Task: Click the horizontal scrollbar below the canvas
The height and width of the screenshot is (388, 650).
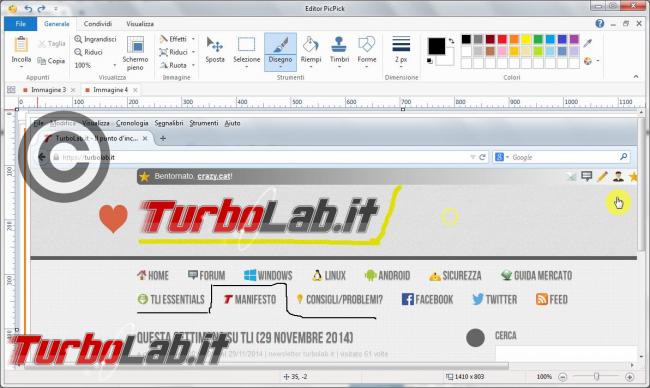Action: click(x=267, y=366)
